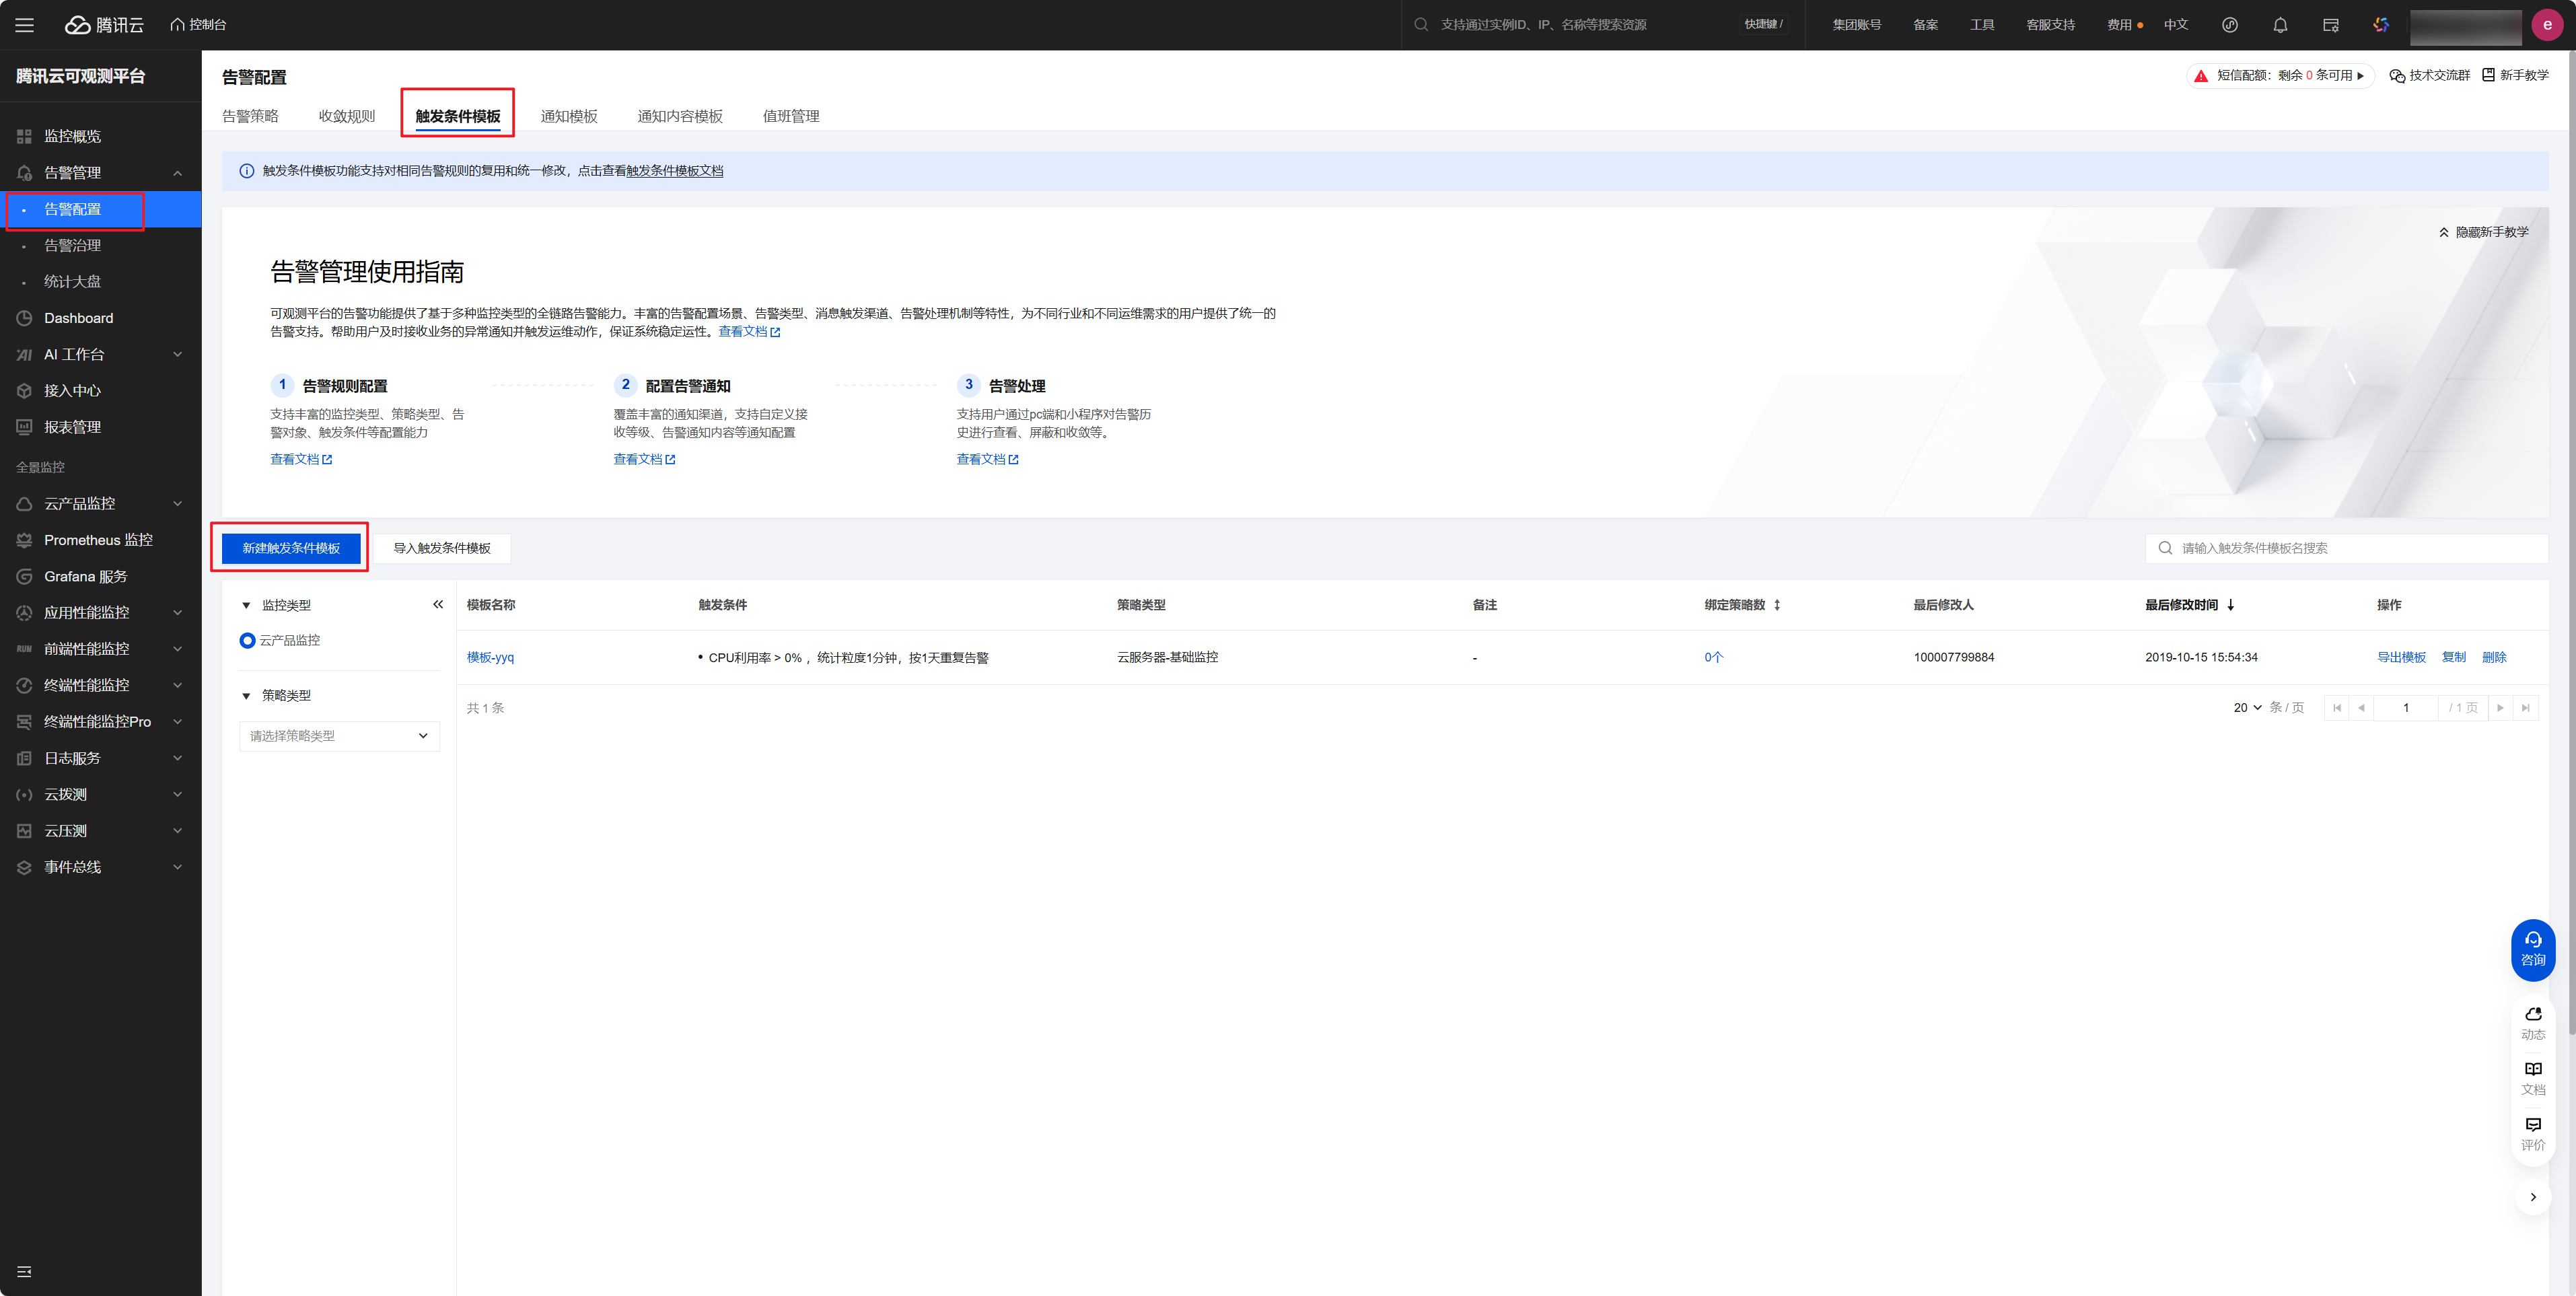
Task: Collapse the filter panel with double chevron
Action: pyautogui.click(x=438, y=605)
